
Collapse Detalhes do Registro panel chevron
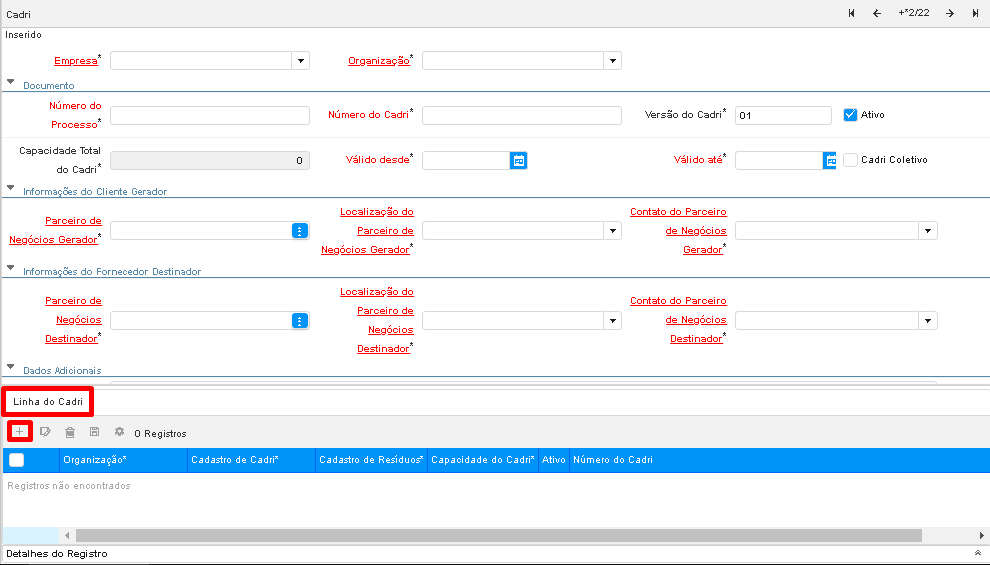(978, 553)
